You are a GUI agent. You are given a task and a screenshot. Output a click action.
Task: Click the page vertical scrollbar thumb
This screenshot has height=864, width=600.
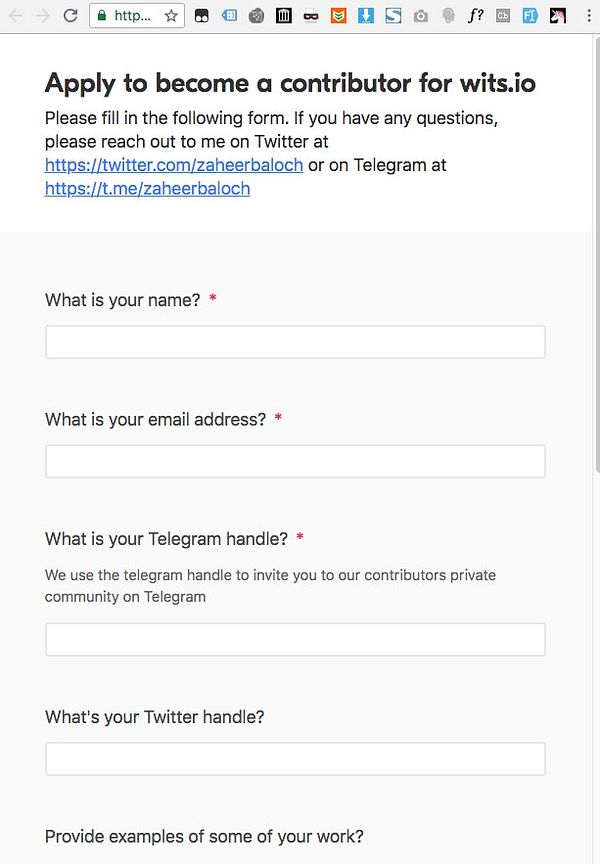597,253
